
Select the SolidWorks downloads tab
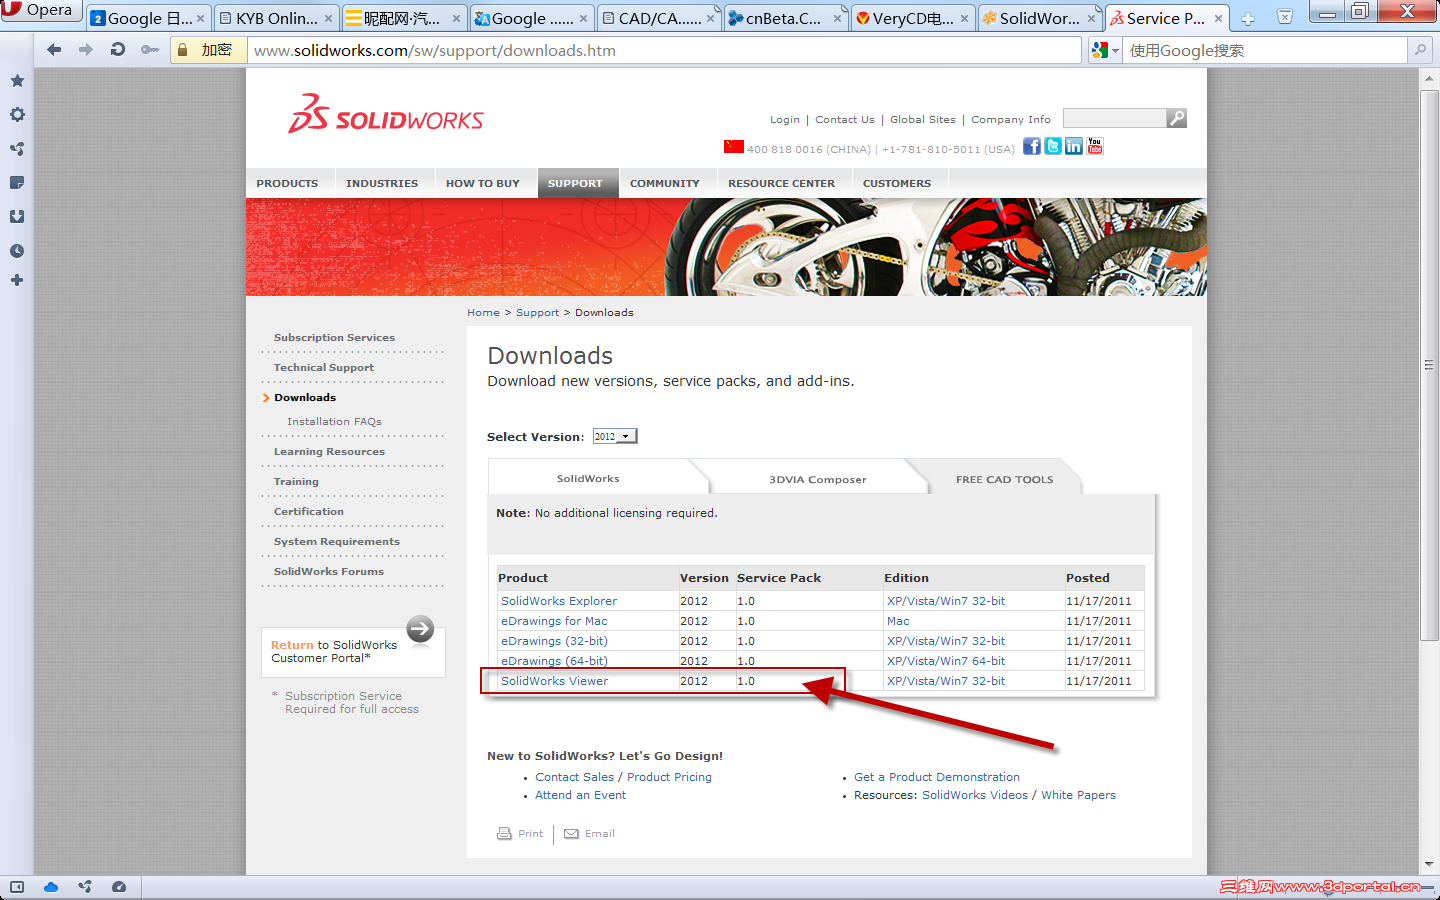[588, 478]
